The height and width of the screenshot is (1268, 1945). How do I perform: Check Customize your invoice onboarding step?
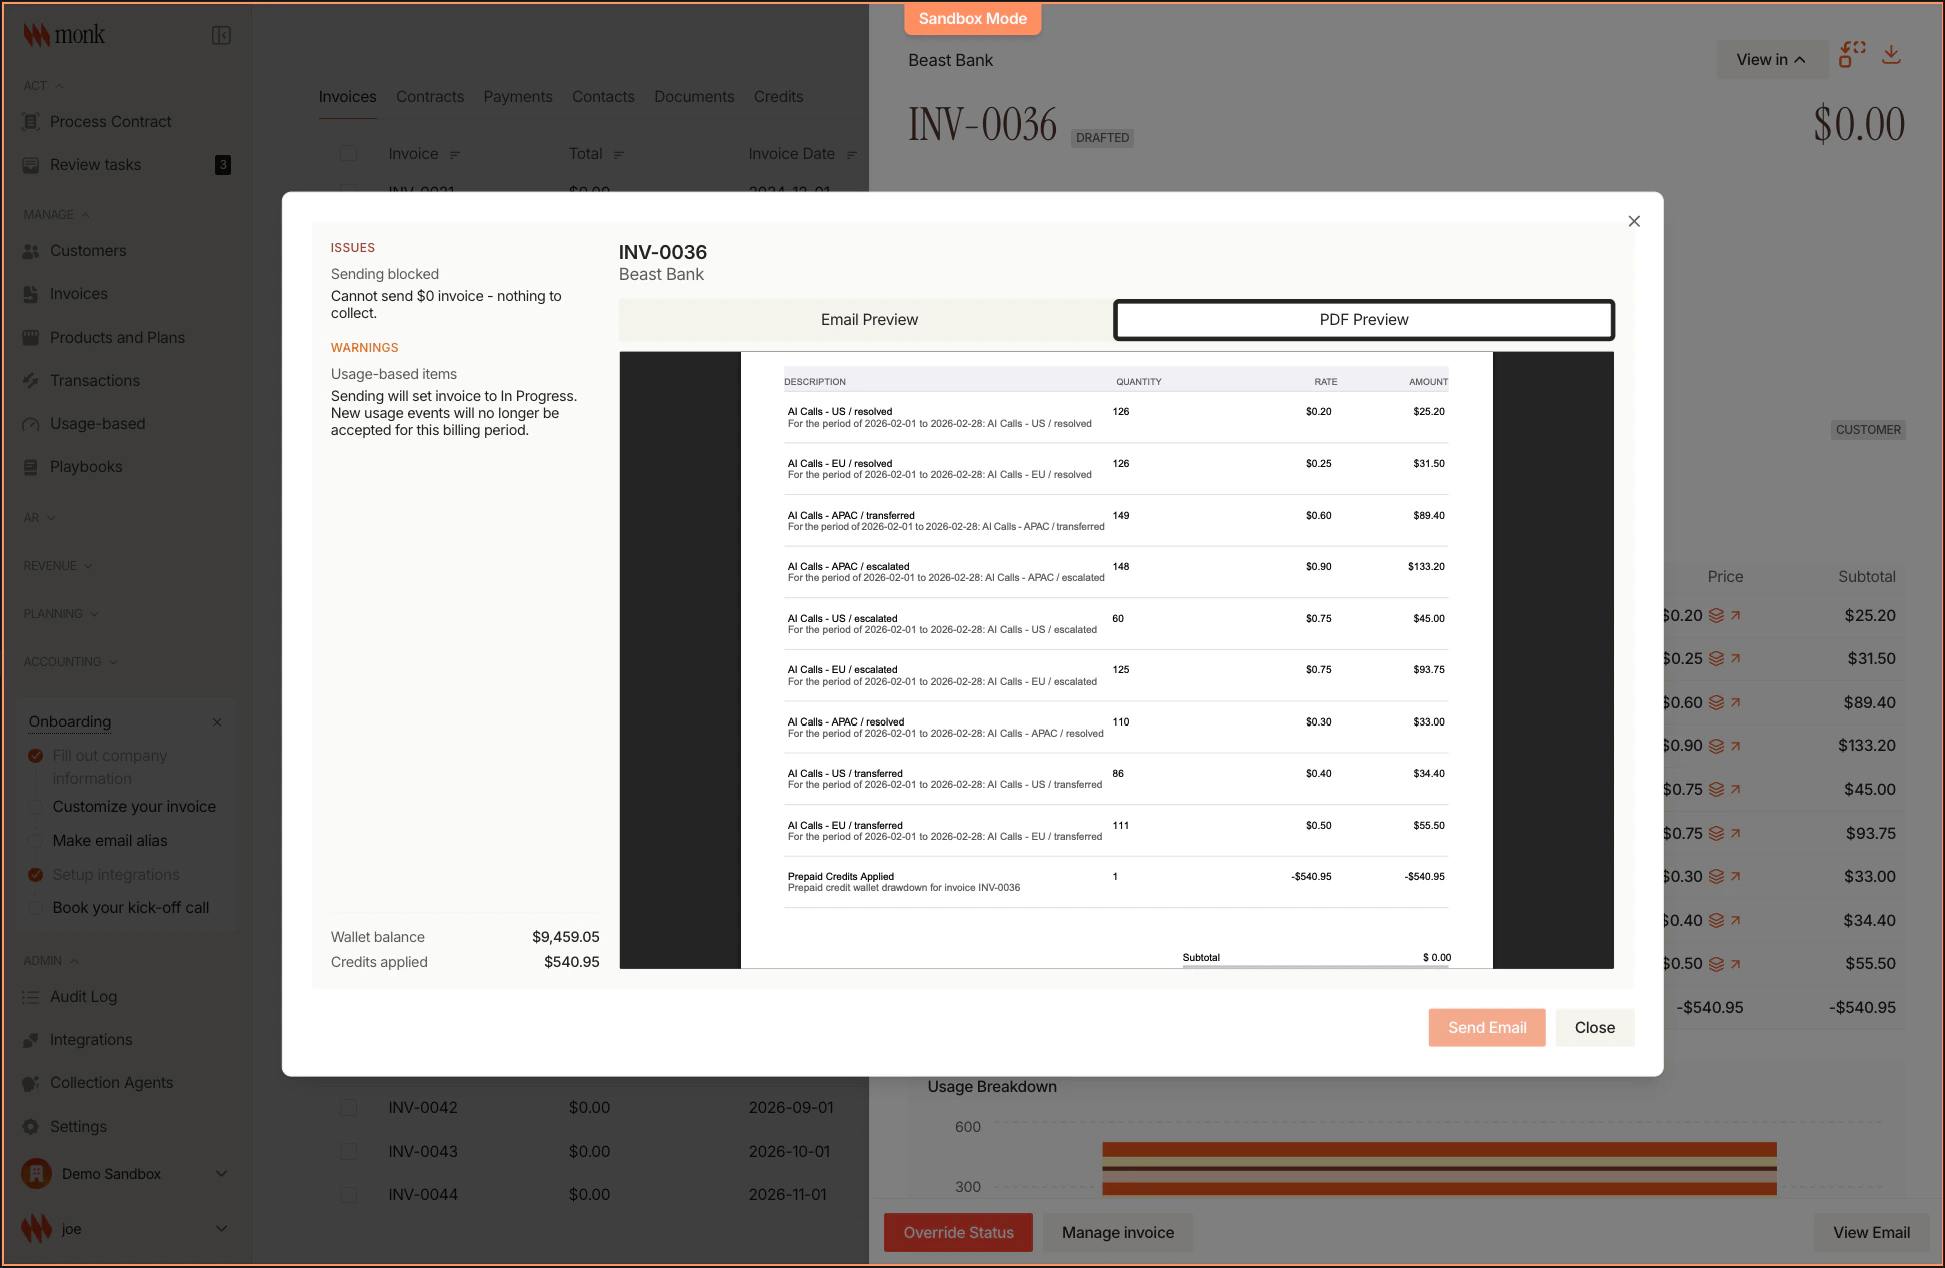click(36, 807)
